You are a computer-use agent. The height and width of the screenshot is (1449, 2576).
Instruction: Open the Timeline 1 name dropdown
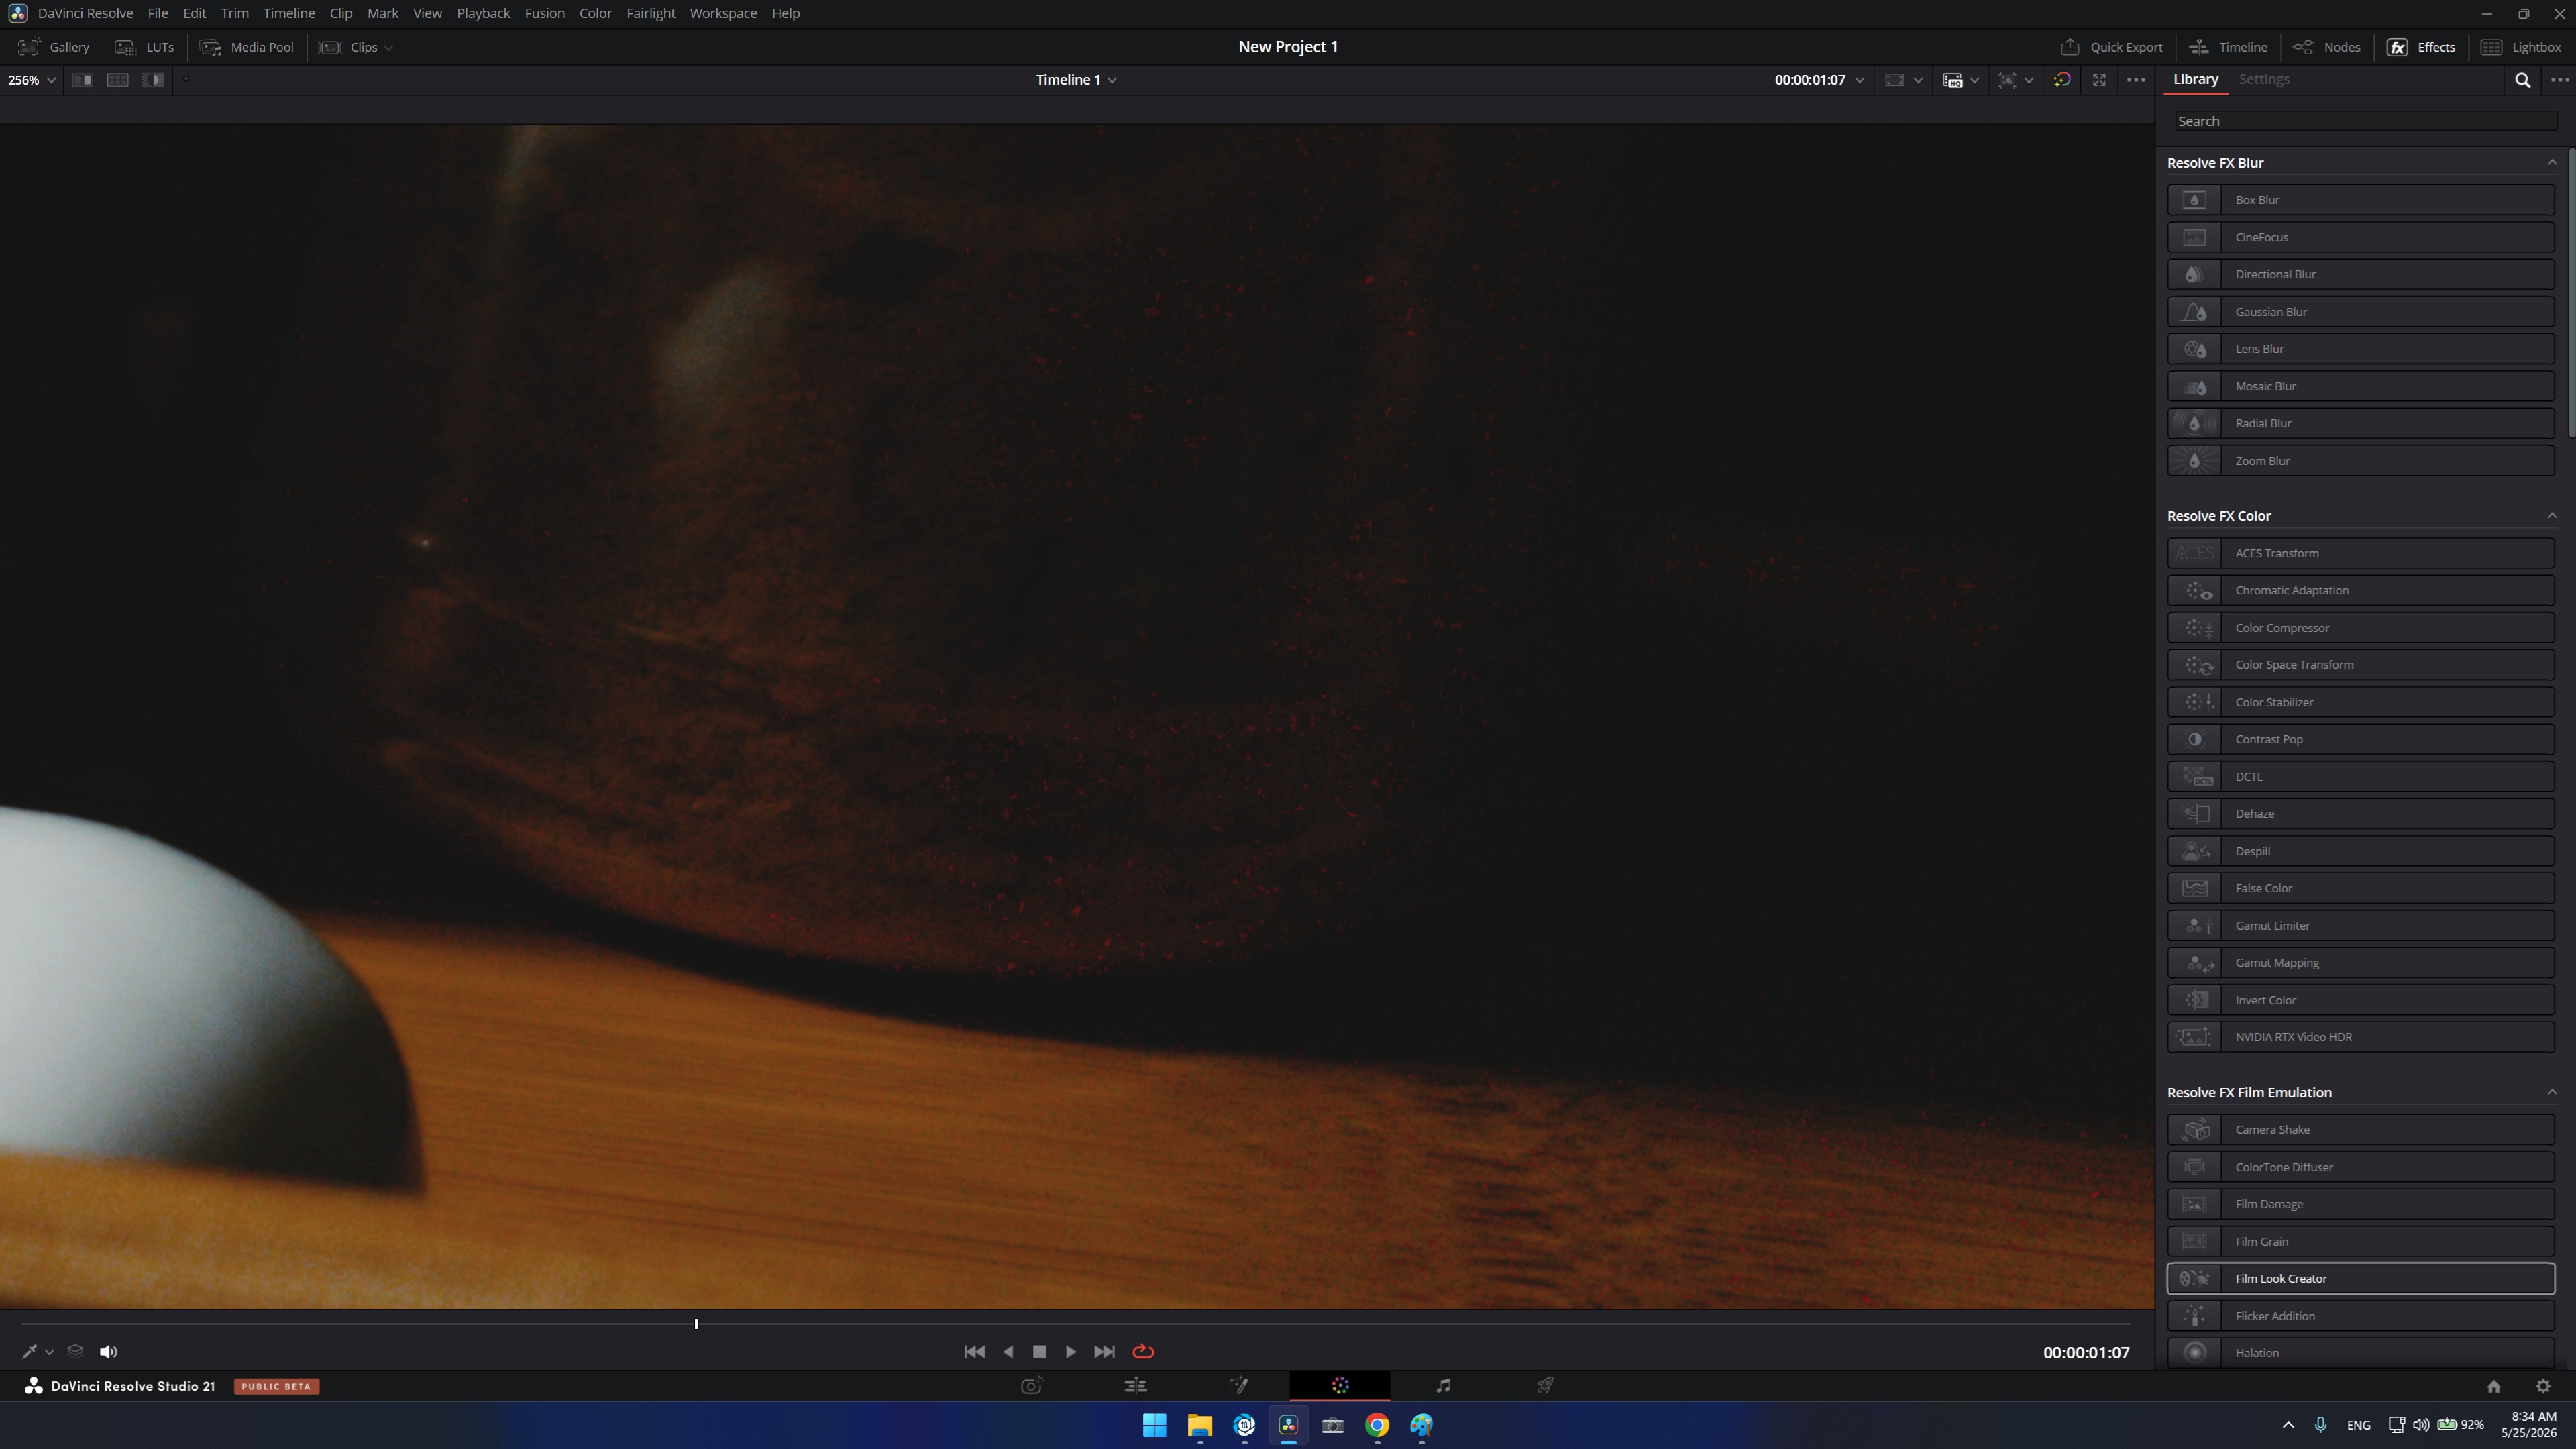(1076, 80)
